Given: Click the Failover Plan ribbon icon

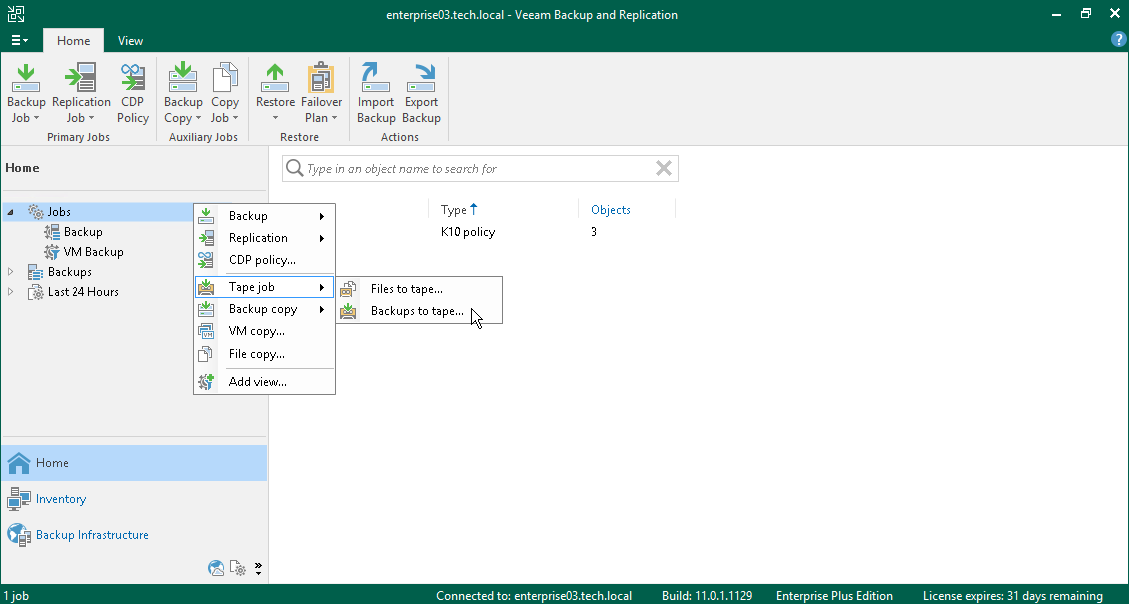Looking at the screenshot, I should coord(321,78).
